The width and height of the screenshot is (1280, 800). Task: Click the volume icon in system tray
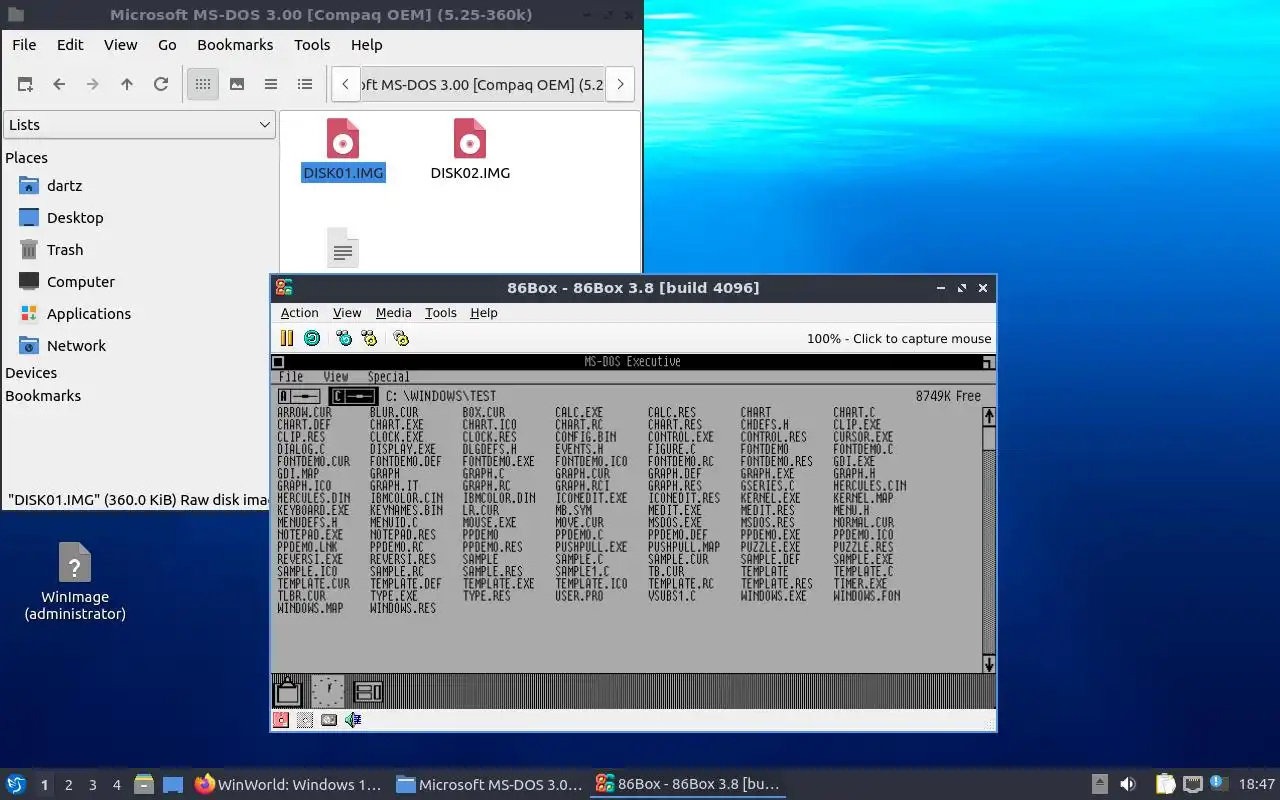point(1127,784)
